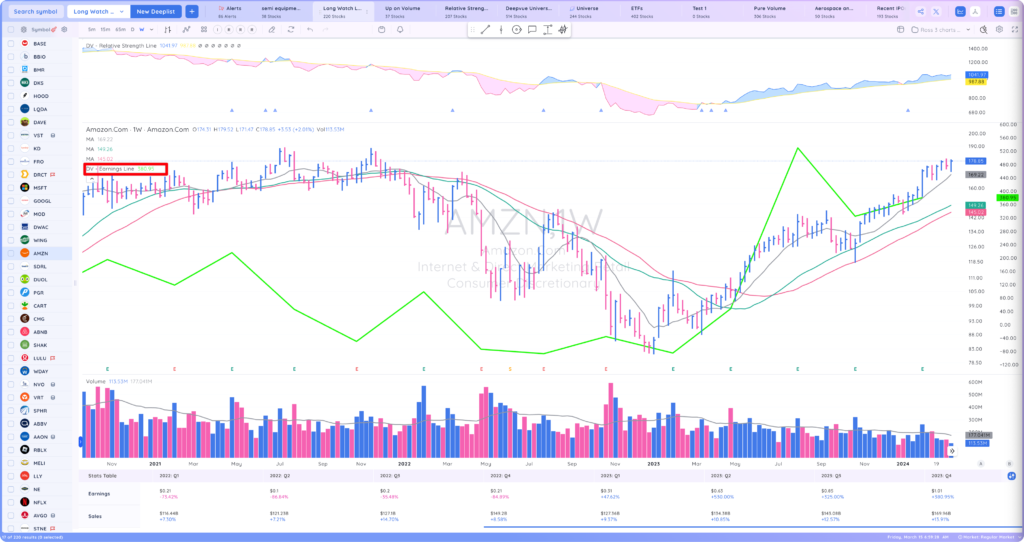Open the timeframe interval dropdown arrow
The width and height of the screenshot is (1024, 542).
click(x=152, y=29)
